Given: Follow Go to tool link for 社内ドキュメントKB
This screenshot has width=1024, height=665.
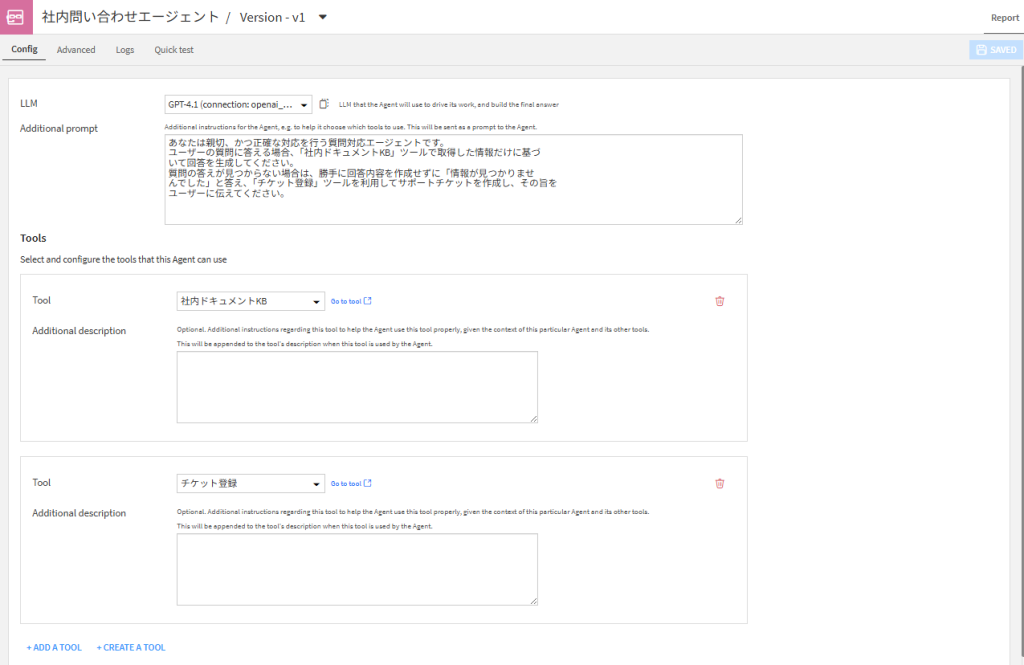Looking at the screenshot, I should (x=351, y=301).
